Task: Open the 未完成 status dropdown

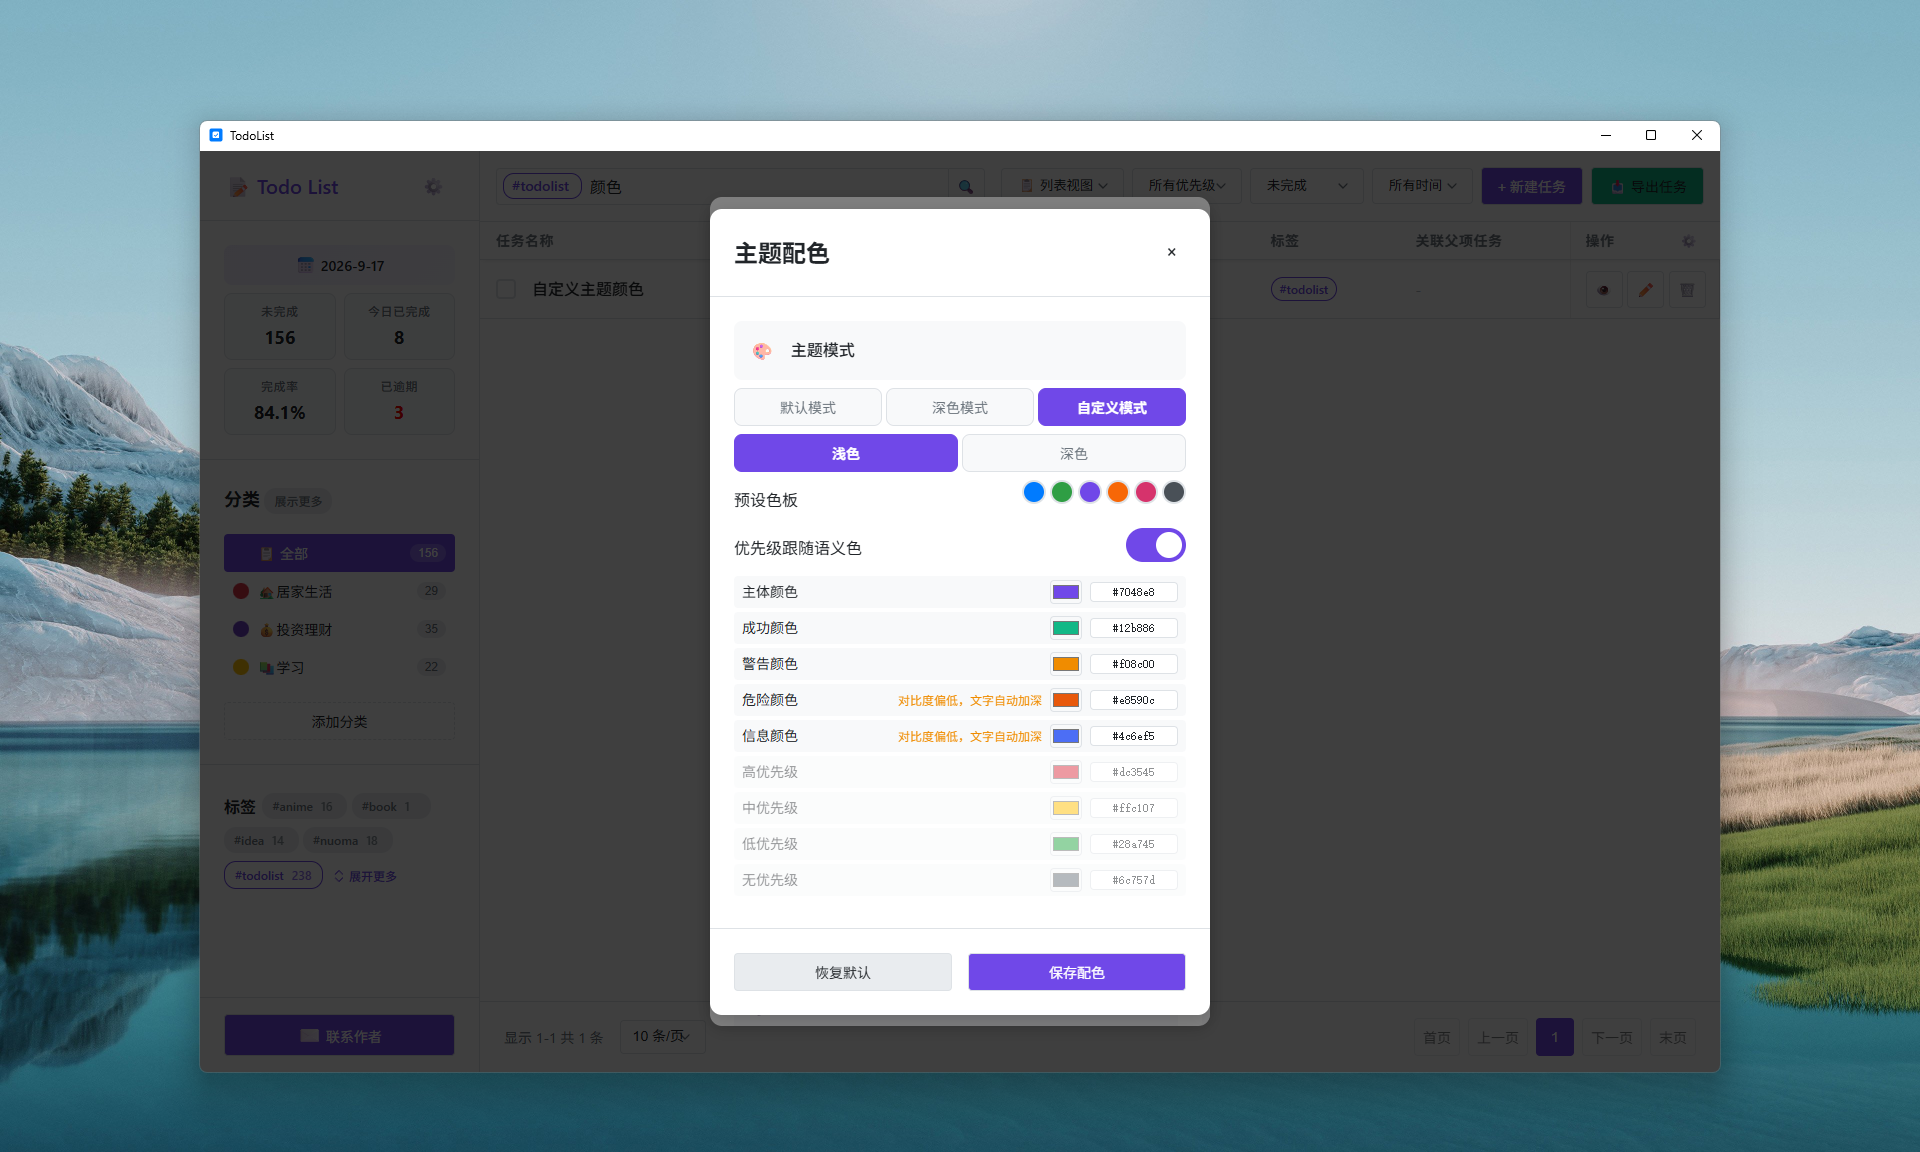Action: [x=1307, y=186]
